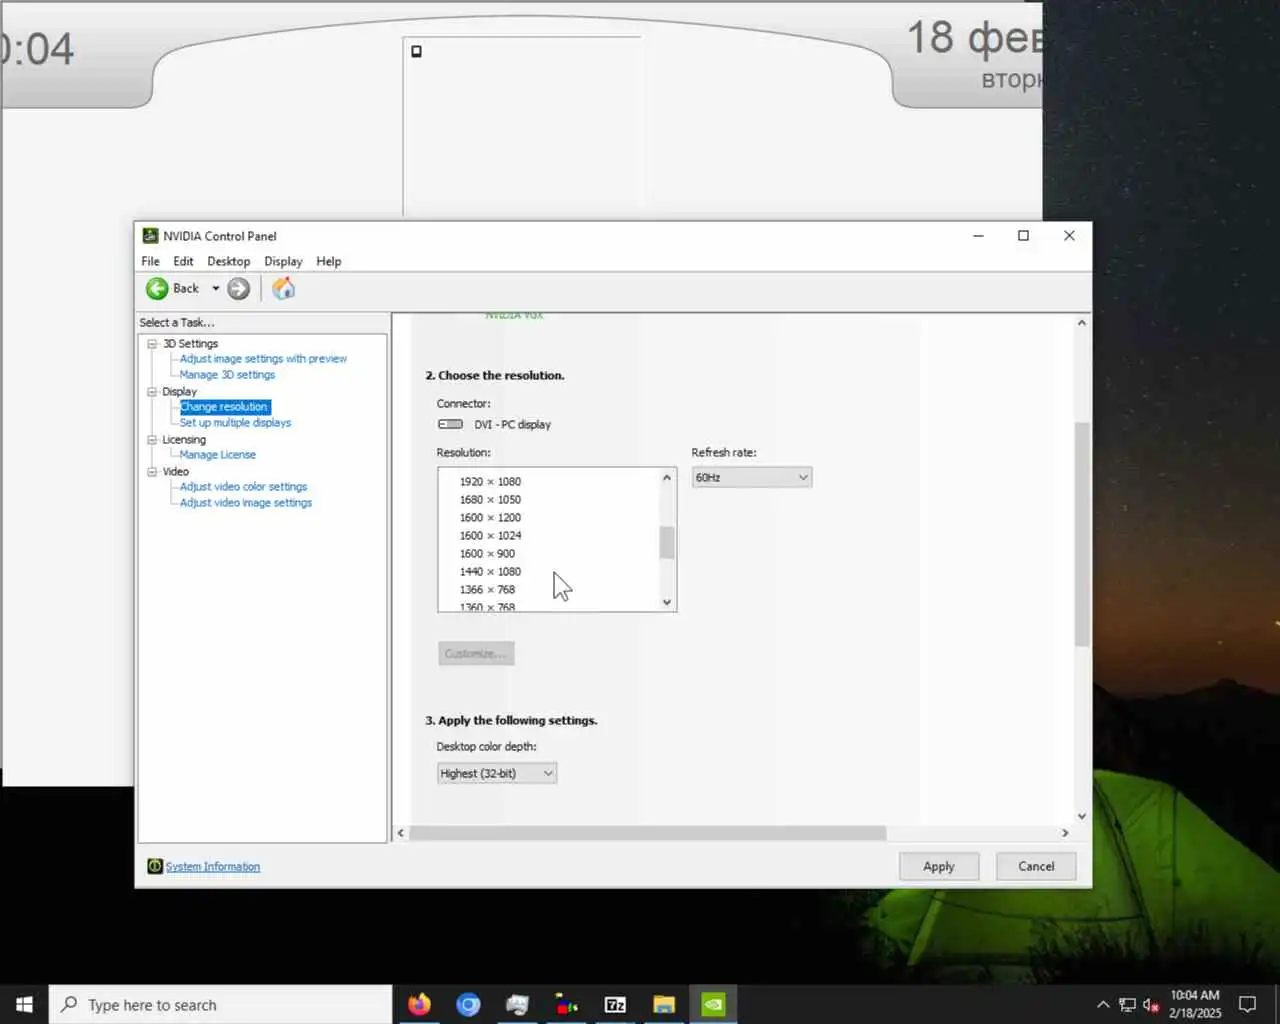Viewport: 1280px width, 1024px height.
Task: Click the resolution list scroll down arrow
Action: point(667,602)
